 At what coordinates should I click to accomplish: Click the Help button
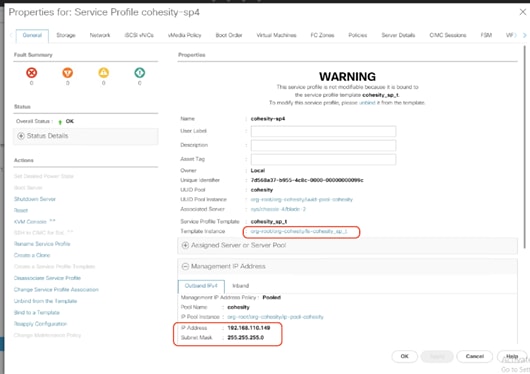pyautogui.click(x=512, y=356)
